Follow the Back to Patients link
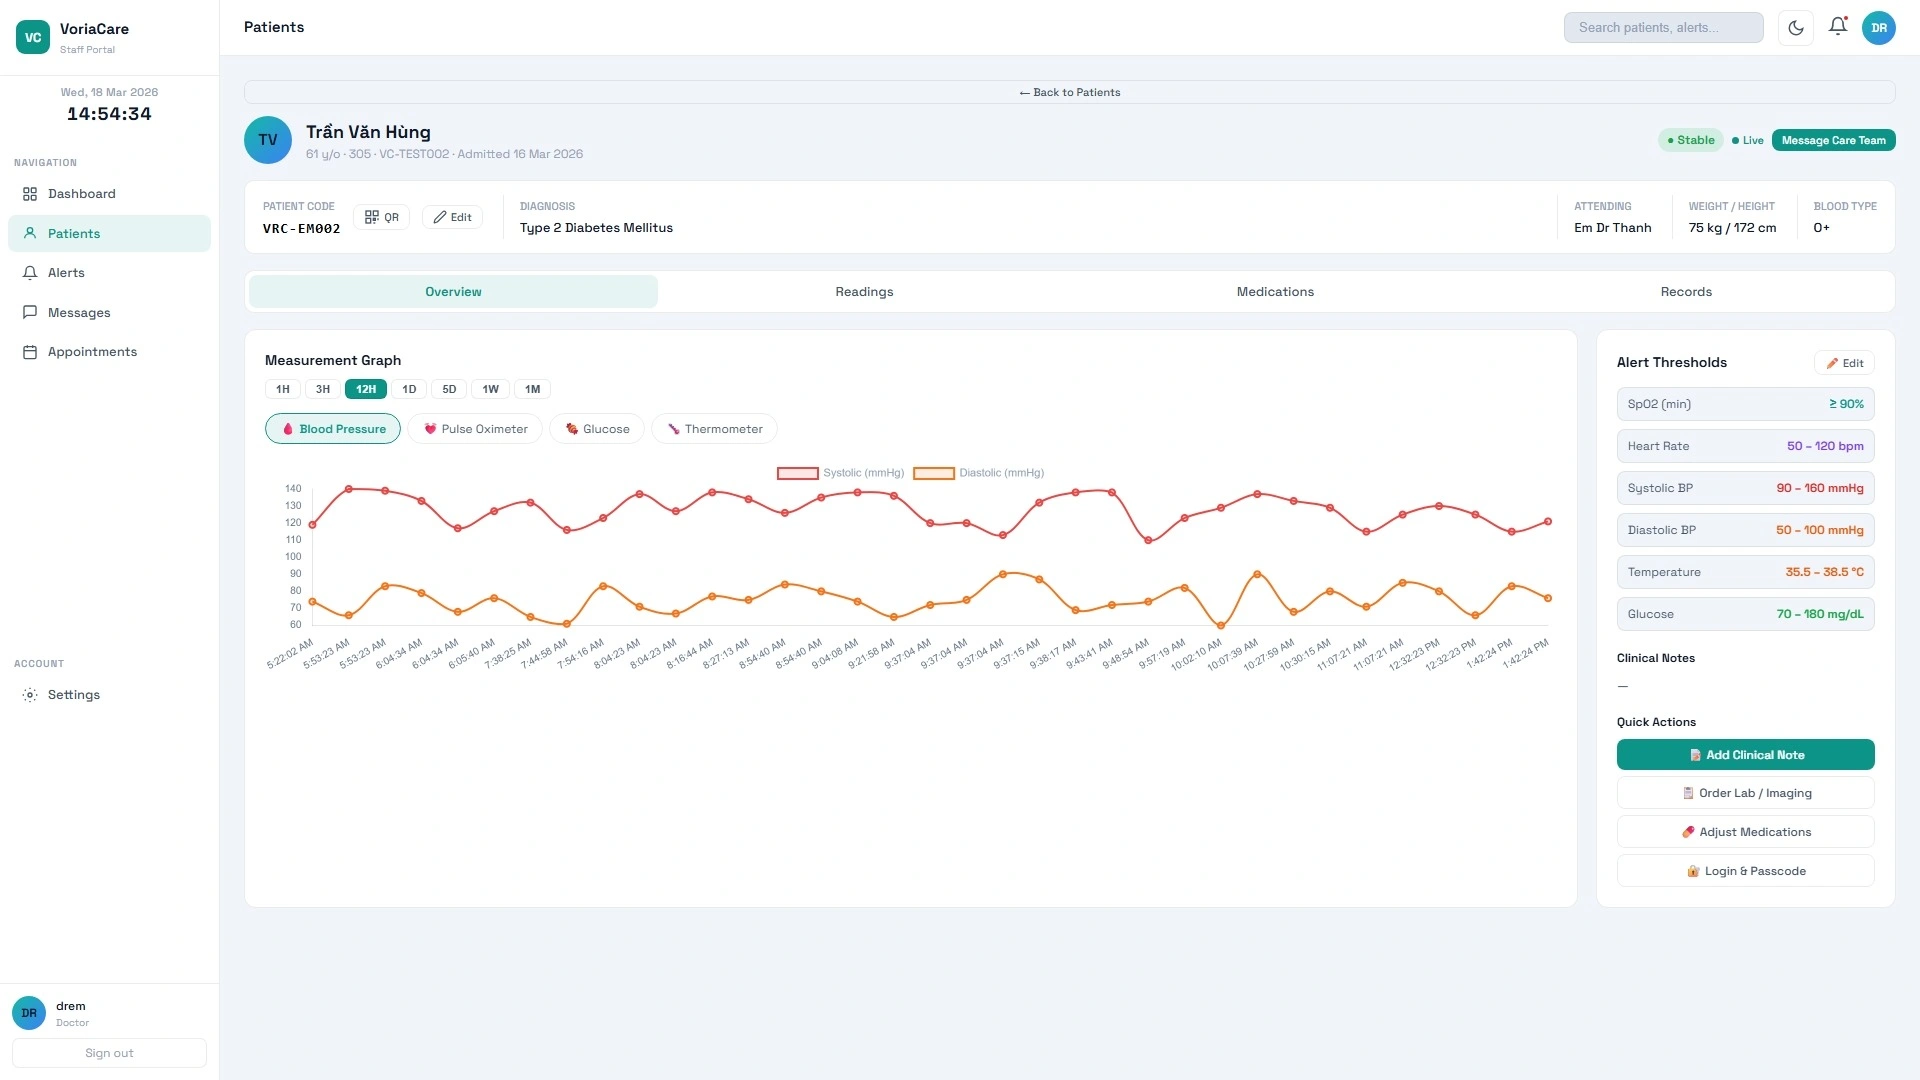Image resolution: width=1920 pixels, height=1080 pixels. tap(1068, 92)
